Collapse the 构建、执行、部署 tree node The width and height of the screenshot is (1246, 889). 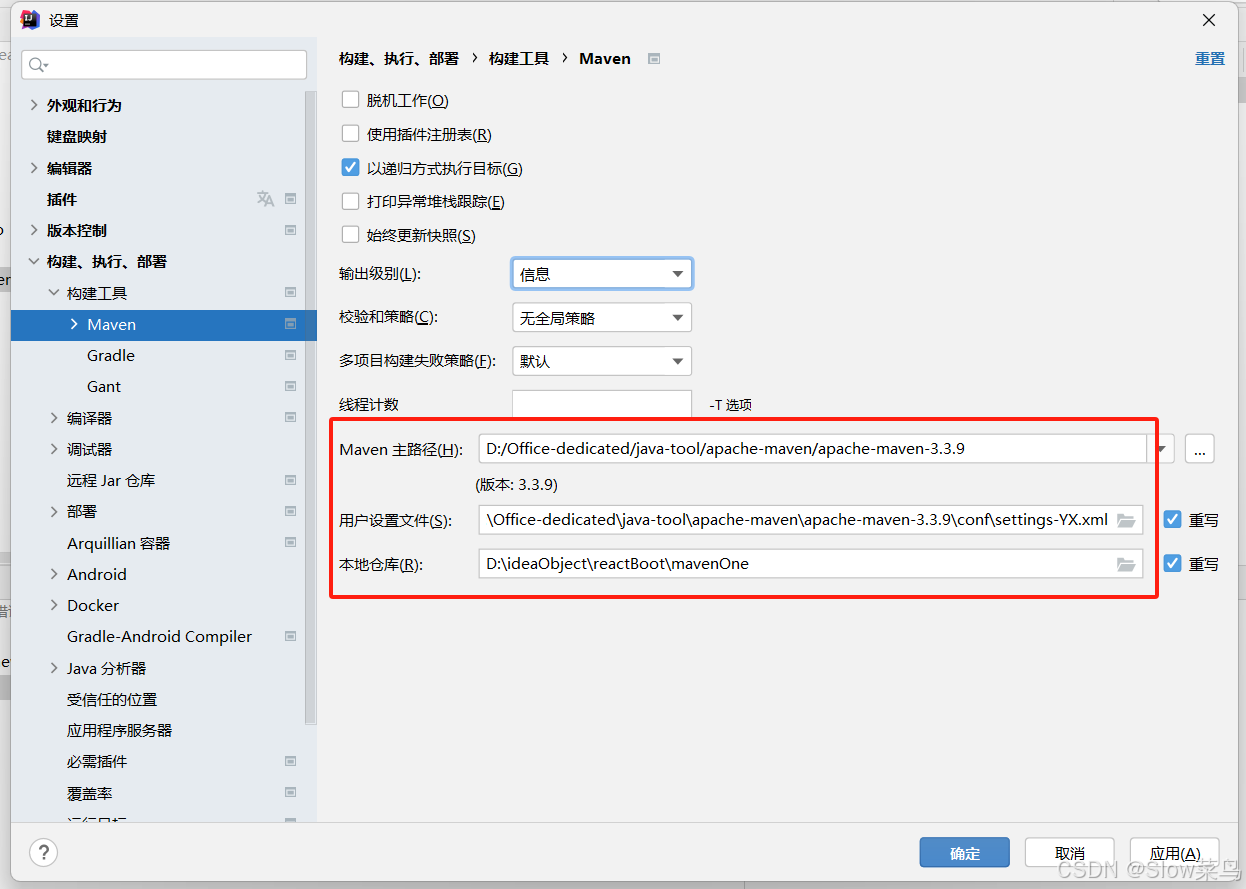point(34,262)
